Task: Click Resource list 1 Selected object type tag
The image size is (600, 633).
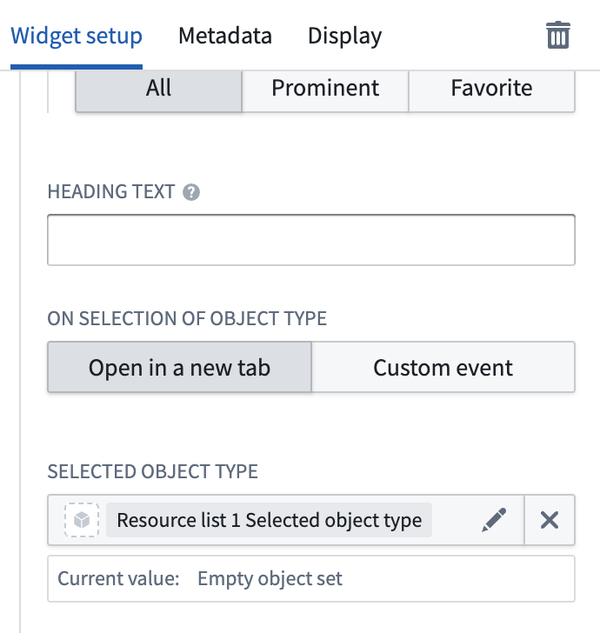Action: (269, 520)
